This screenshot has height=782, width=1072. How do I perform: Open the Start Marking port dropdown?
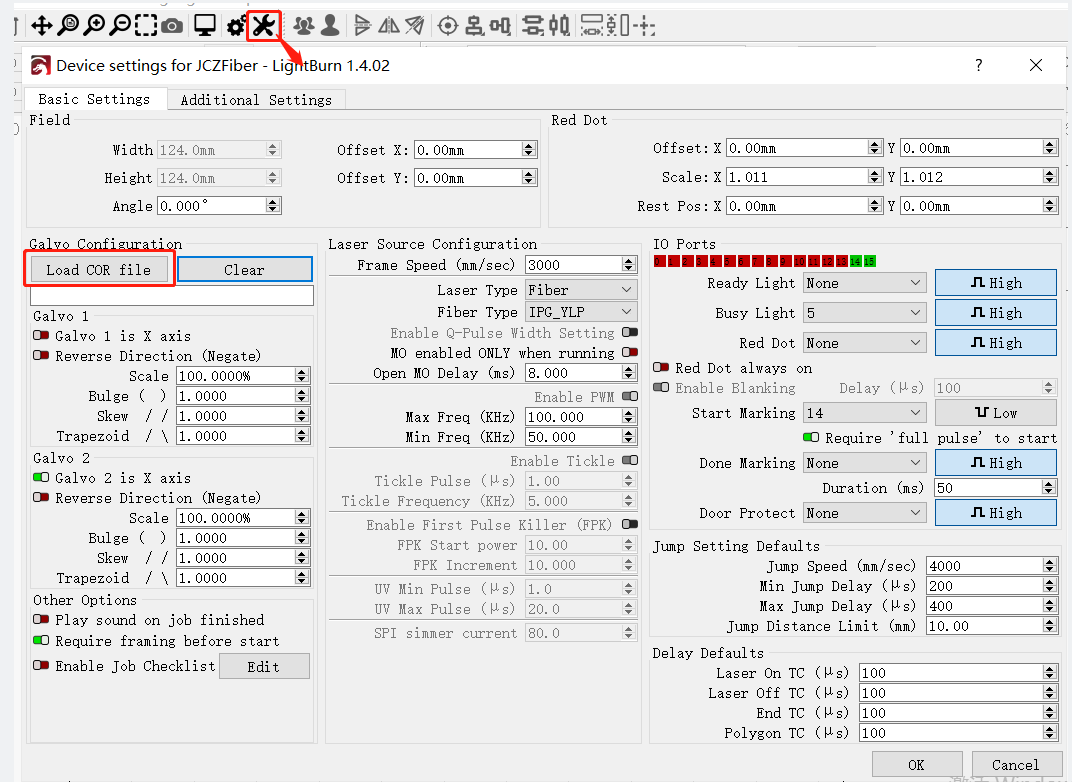[x=865, y=413]
